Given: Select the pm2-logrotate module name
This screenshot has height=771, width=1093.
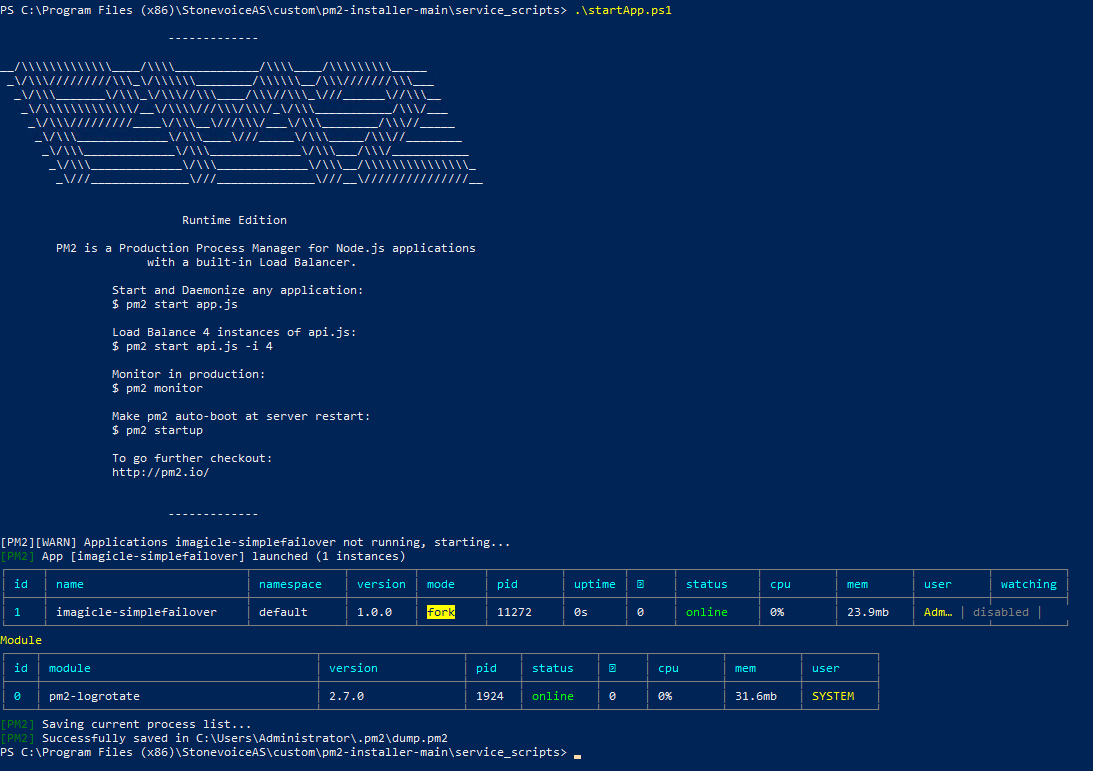Looking at the screenshot, I should [x=94, y=696].
